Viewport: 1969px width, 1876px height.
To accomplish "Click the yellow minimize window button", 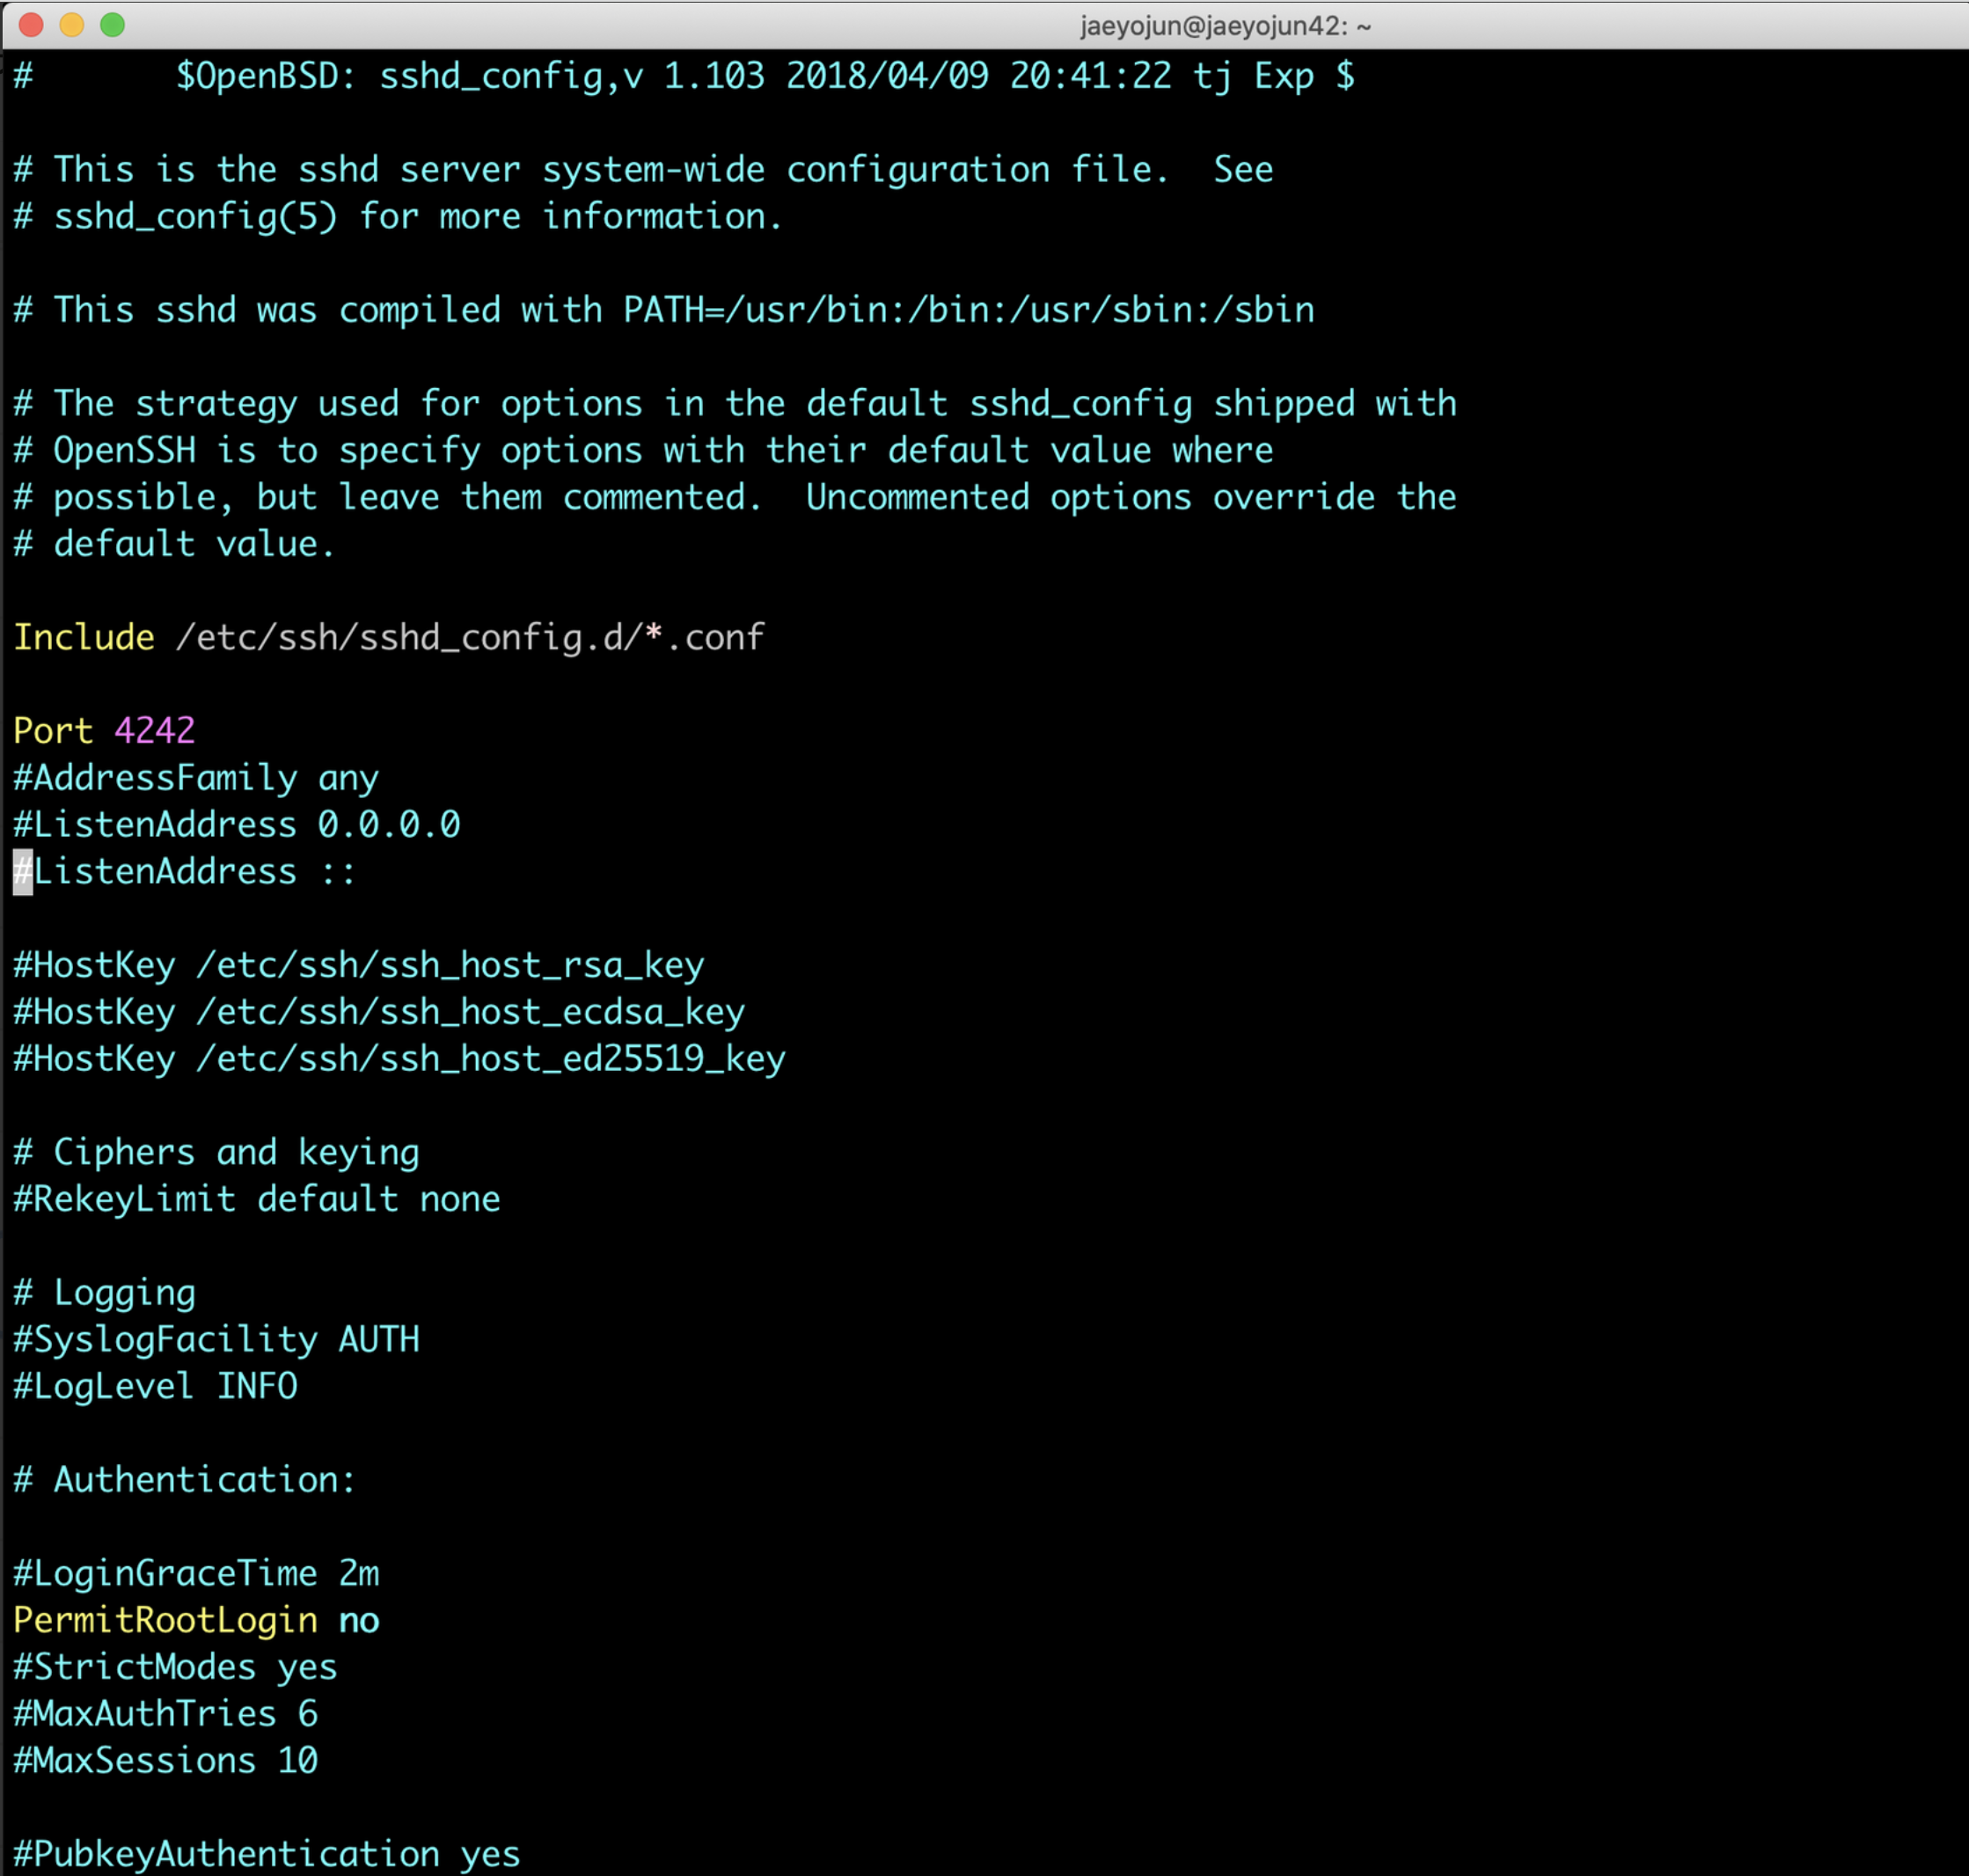I will click(x=72, y=25).
